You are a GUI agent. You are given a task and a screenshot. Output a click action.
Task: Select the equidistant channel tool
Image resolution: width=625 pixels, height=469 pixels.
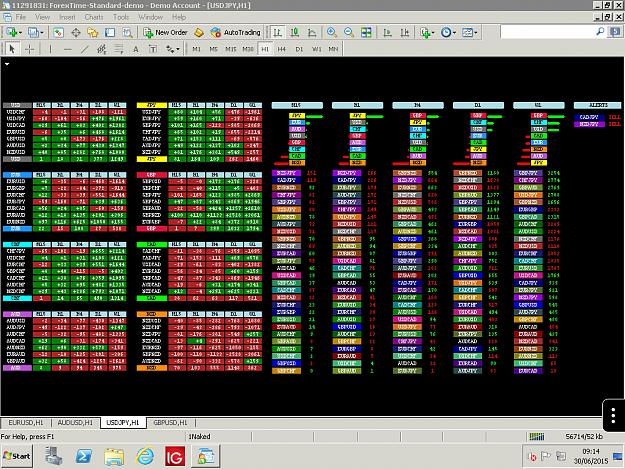(102, 49)
